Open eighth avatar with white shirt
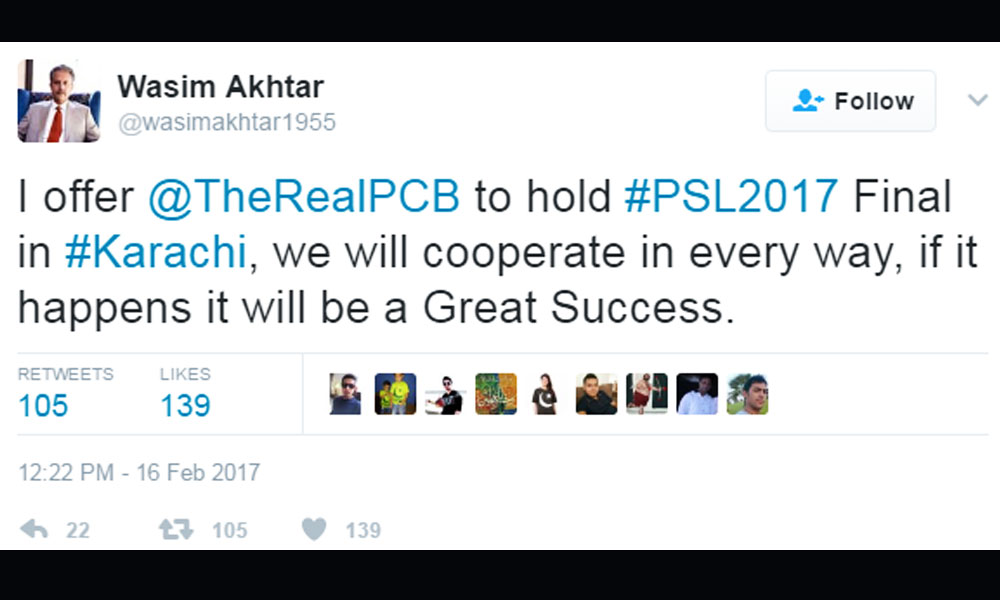 click(697, 394)
